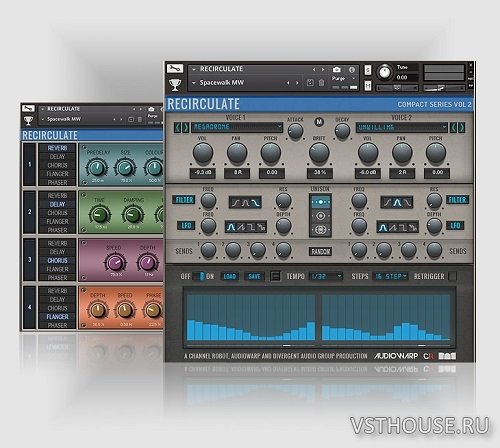Select the top Unison mode icon

pos(320,202)
